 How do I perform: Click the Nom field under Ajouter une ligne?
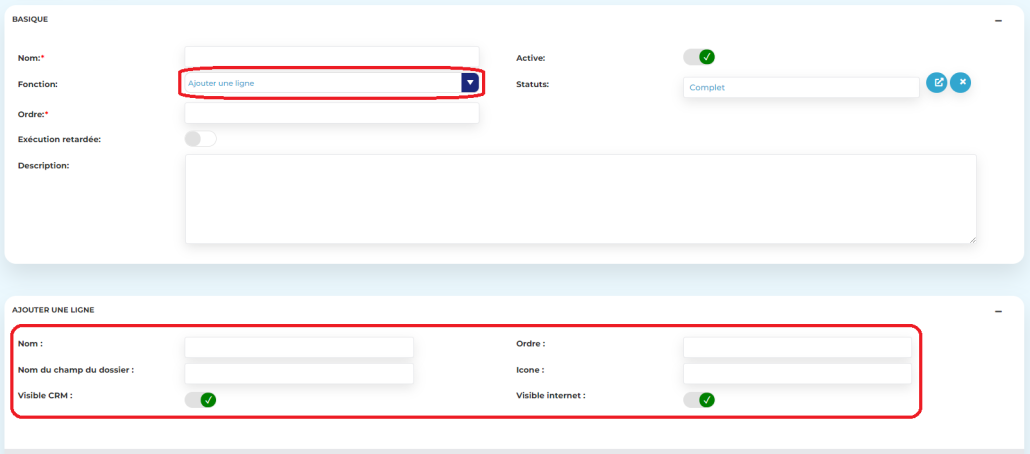299,347
